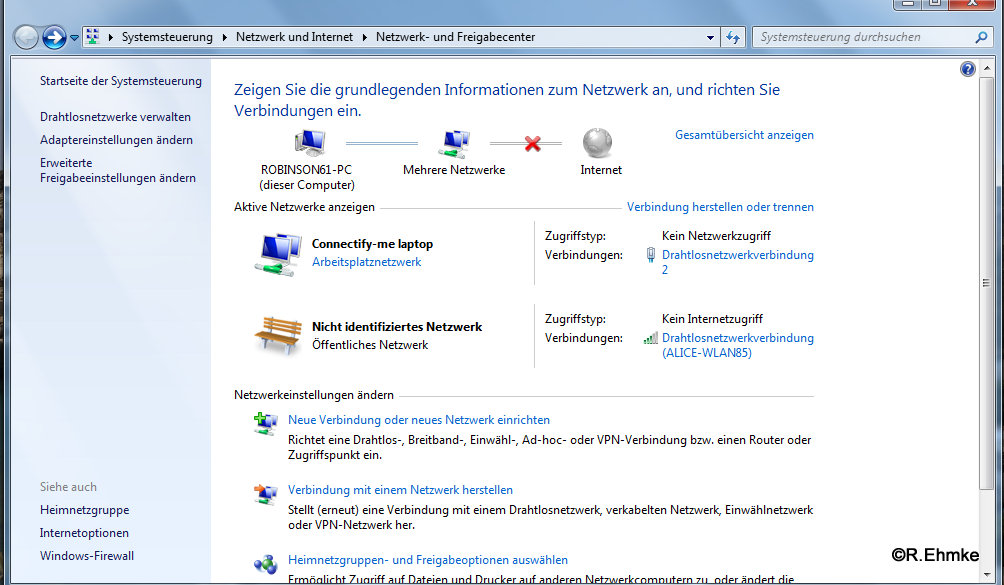Click the Systemsteuerung durchsuchen search field
The height and width of the screenshot is (585, 1004).
click(x=864, y=37)
